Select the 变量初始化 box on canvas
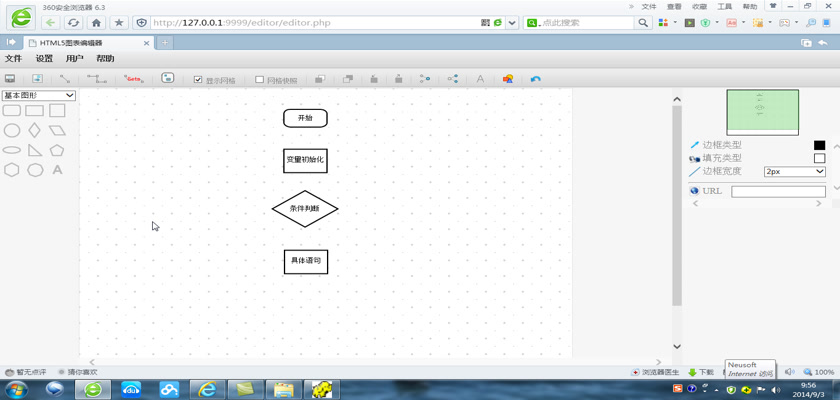The width and height of the screenshot is (840, 400). [305, 161]
